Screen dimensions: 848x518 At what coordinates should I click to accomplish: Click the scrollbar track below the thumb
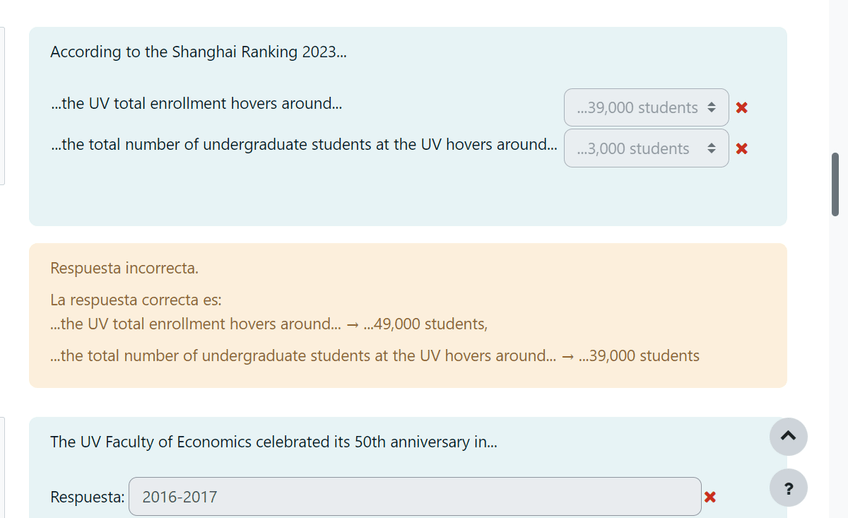tap(835, 350)
